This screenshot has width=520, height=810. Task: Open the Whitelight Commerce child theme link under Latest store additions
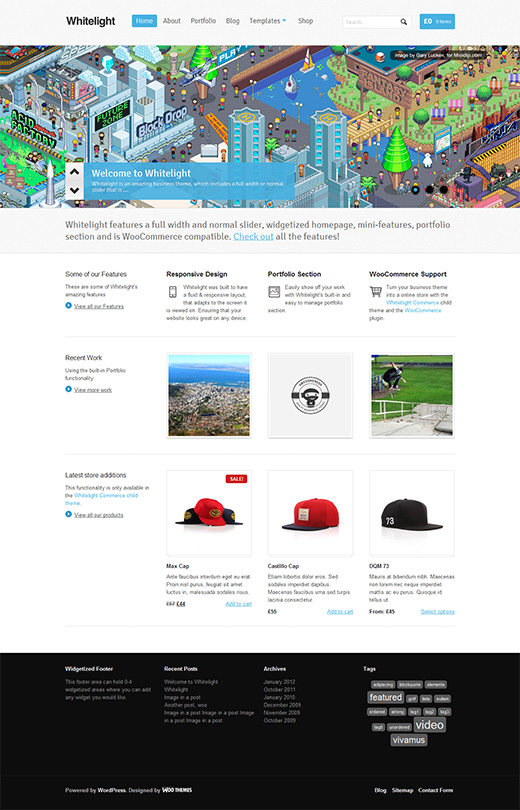point(103,499)
